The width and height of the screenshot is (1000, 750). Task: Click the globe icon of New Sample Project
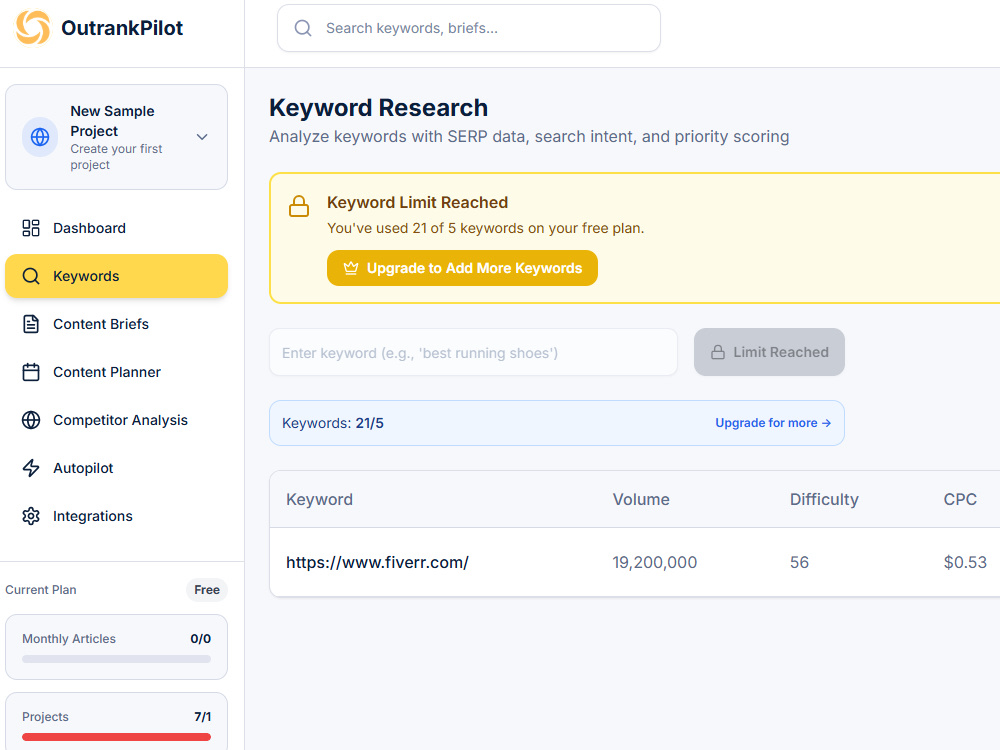coord(40,136)
